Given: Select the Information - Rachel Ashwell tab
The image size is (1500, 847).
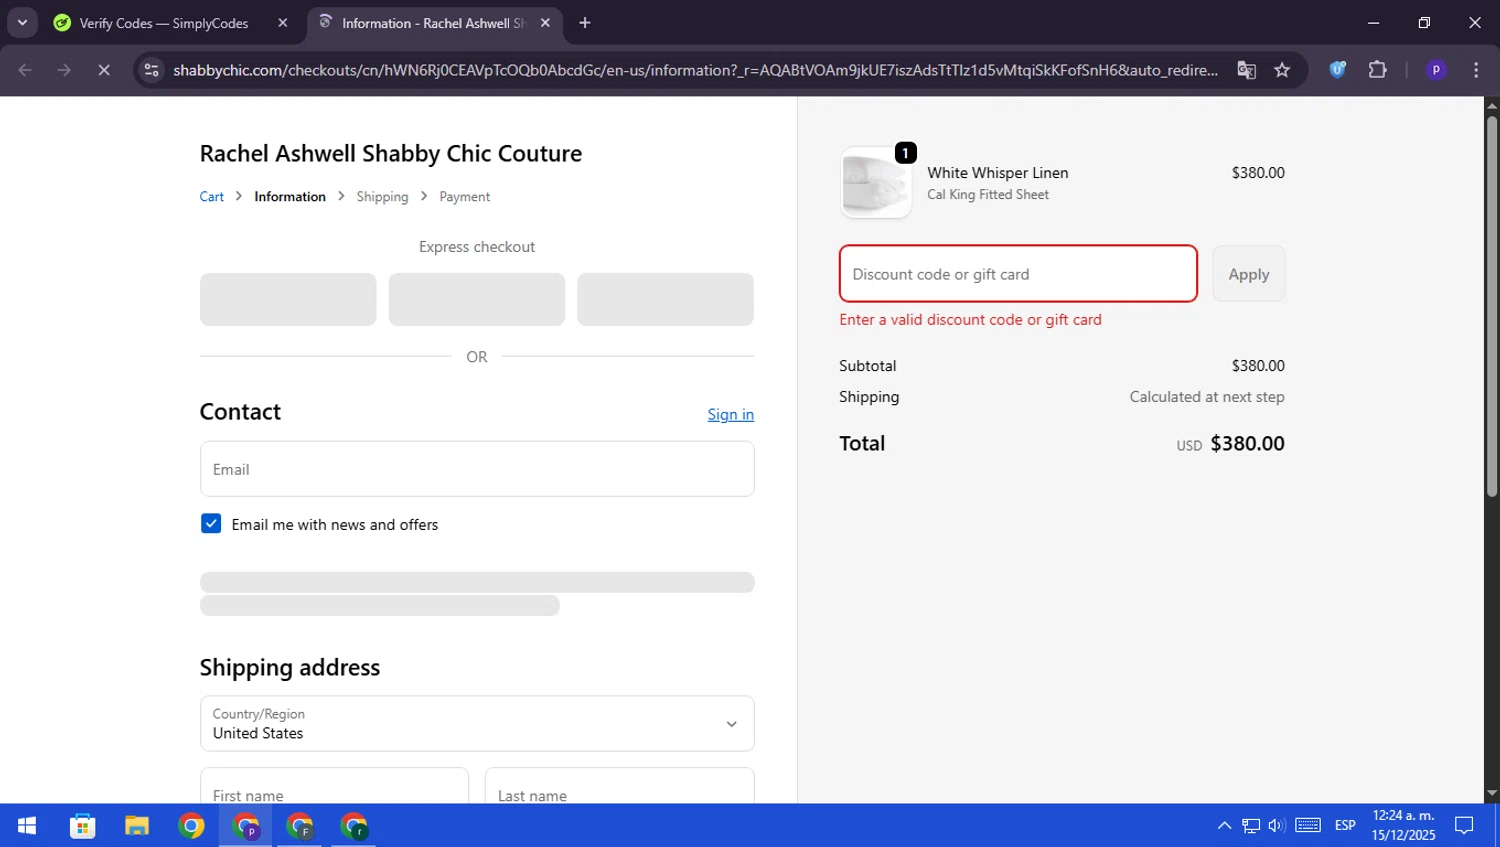Looking at the screenshot, I should coord(433,23).
